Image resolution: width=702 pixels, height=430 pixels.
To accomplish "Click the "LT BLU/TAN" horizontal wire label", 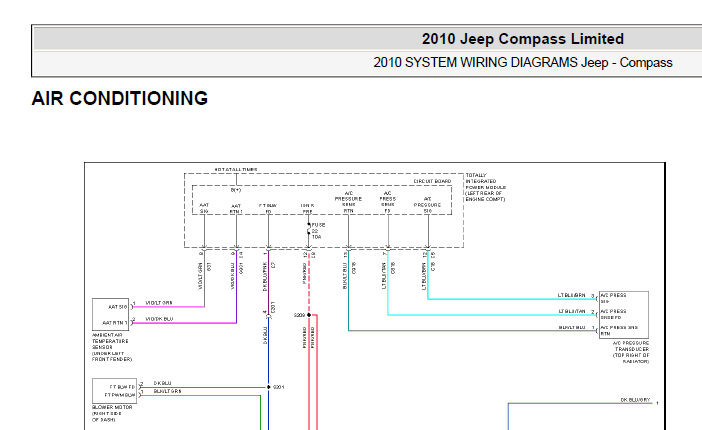I will 572,311.
